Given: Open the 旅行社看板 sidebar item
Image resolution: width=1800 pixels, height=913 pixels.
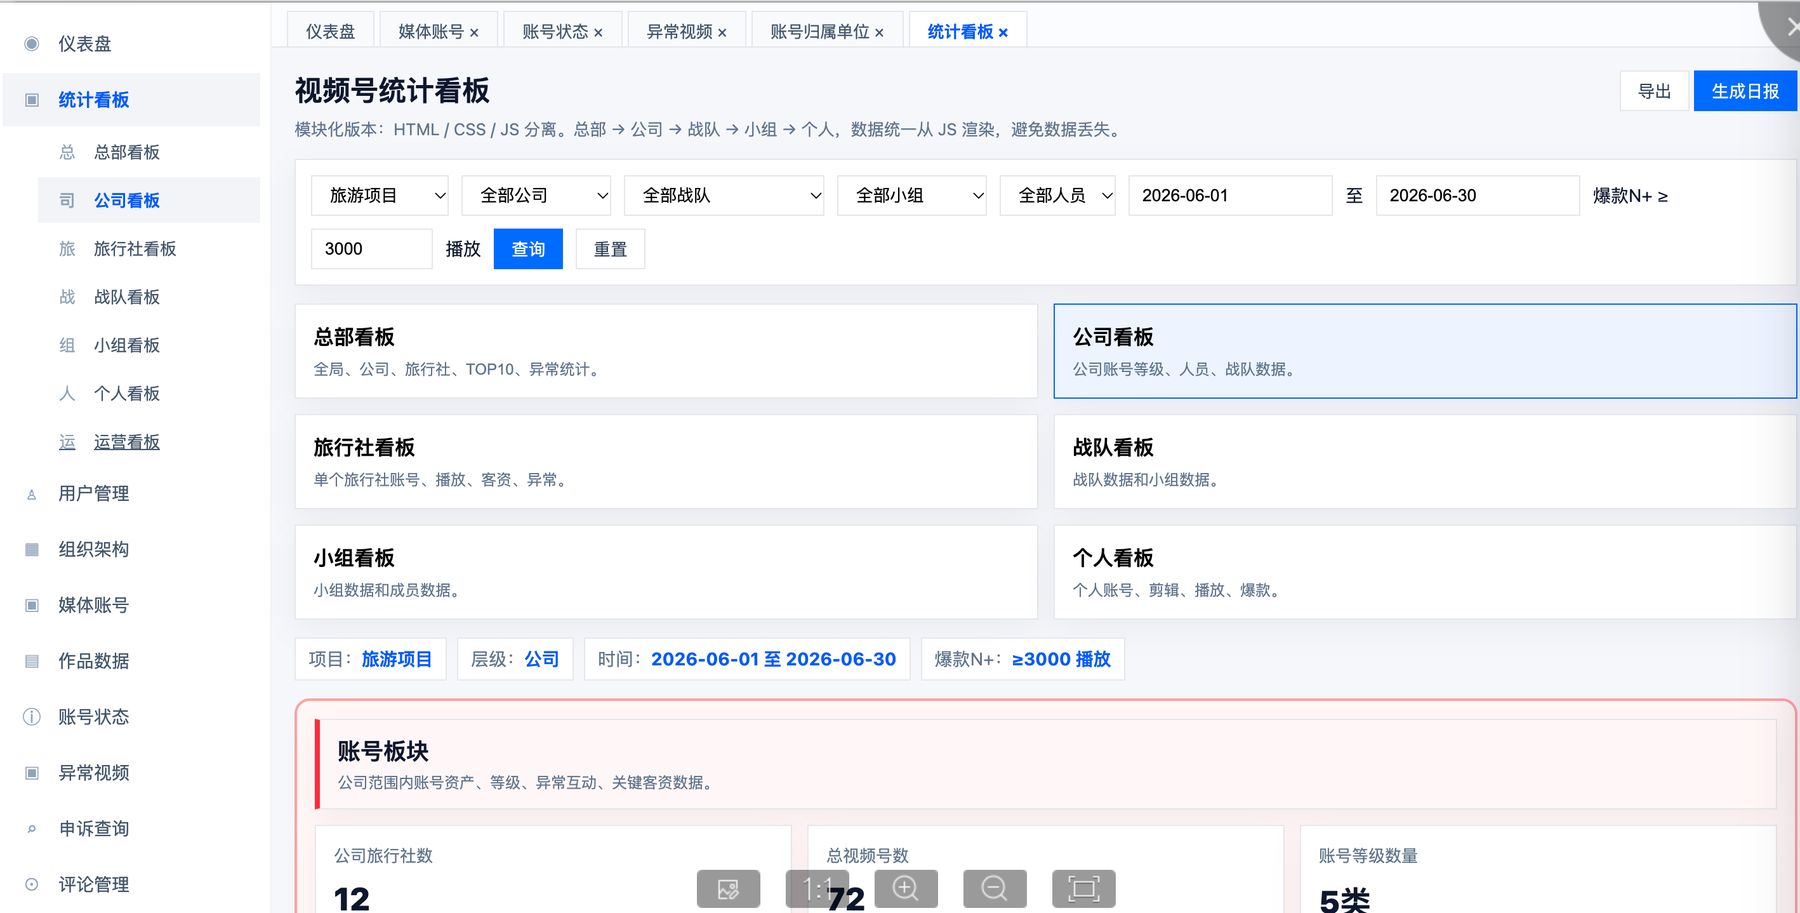Looking at the screenshot, I should coord(149,249).
